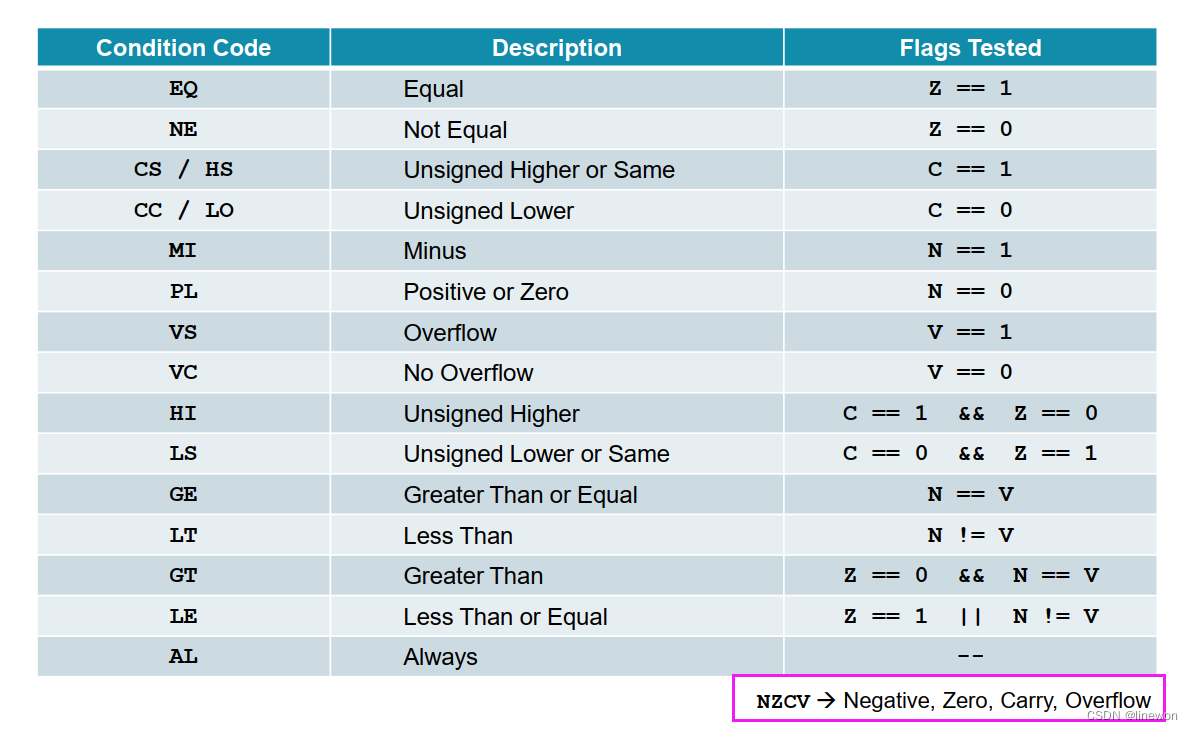The height and width of the screenshot is (730, 1193).
Task: Click the Unsigned Lower description
Action: (488, 211)
